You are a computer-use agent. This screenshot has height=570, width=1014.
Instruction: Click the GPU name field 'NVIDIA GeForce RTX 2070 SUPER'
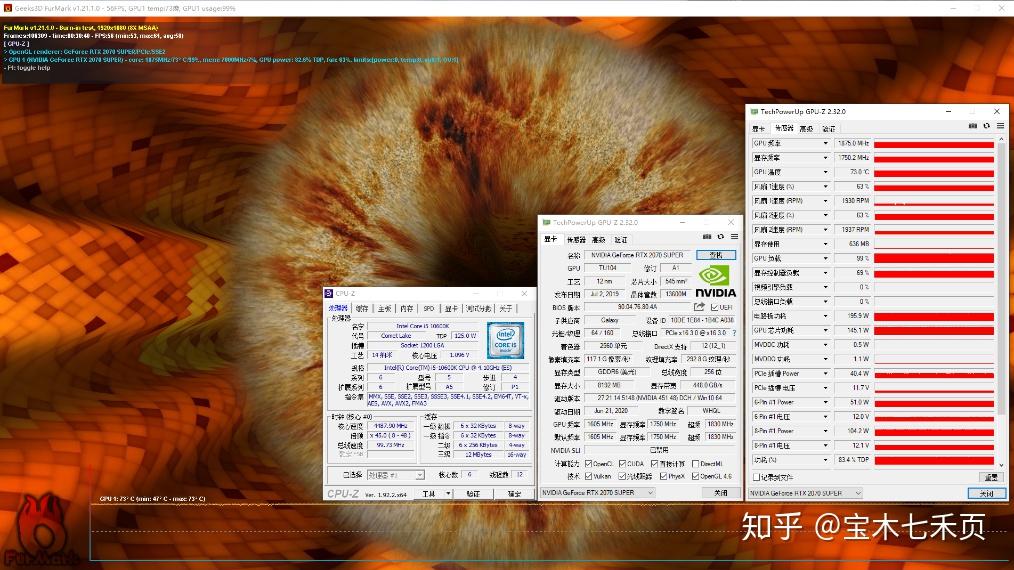coord(637,255)
